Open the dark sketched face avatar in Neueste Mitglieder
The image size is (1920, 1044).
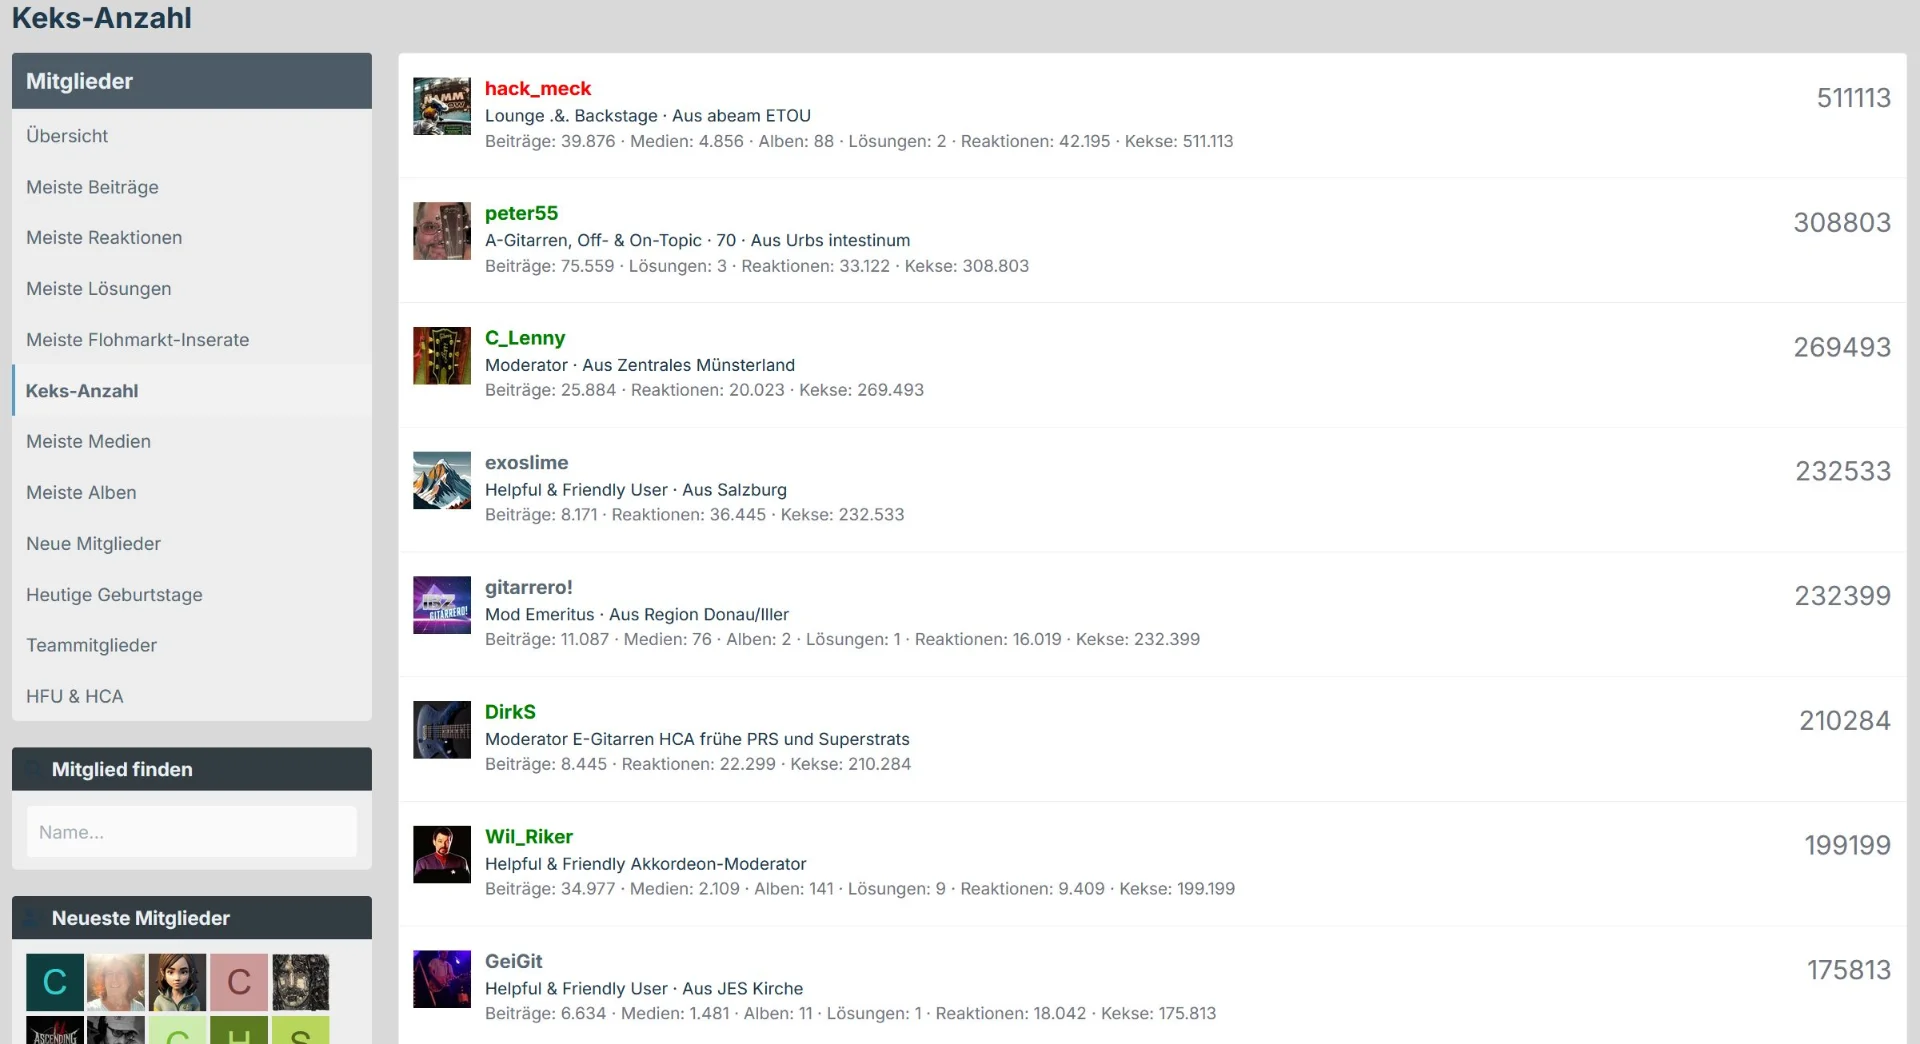pyautogui.click(x=301, y=982)
